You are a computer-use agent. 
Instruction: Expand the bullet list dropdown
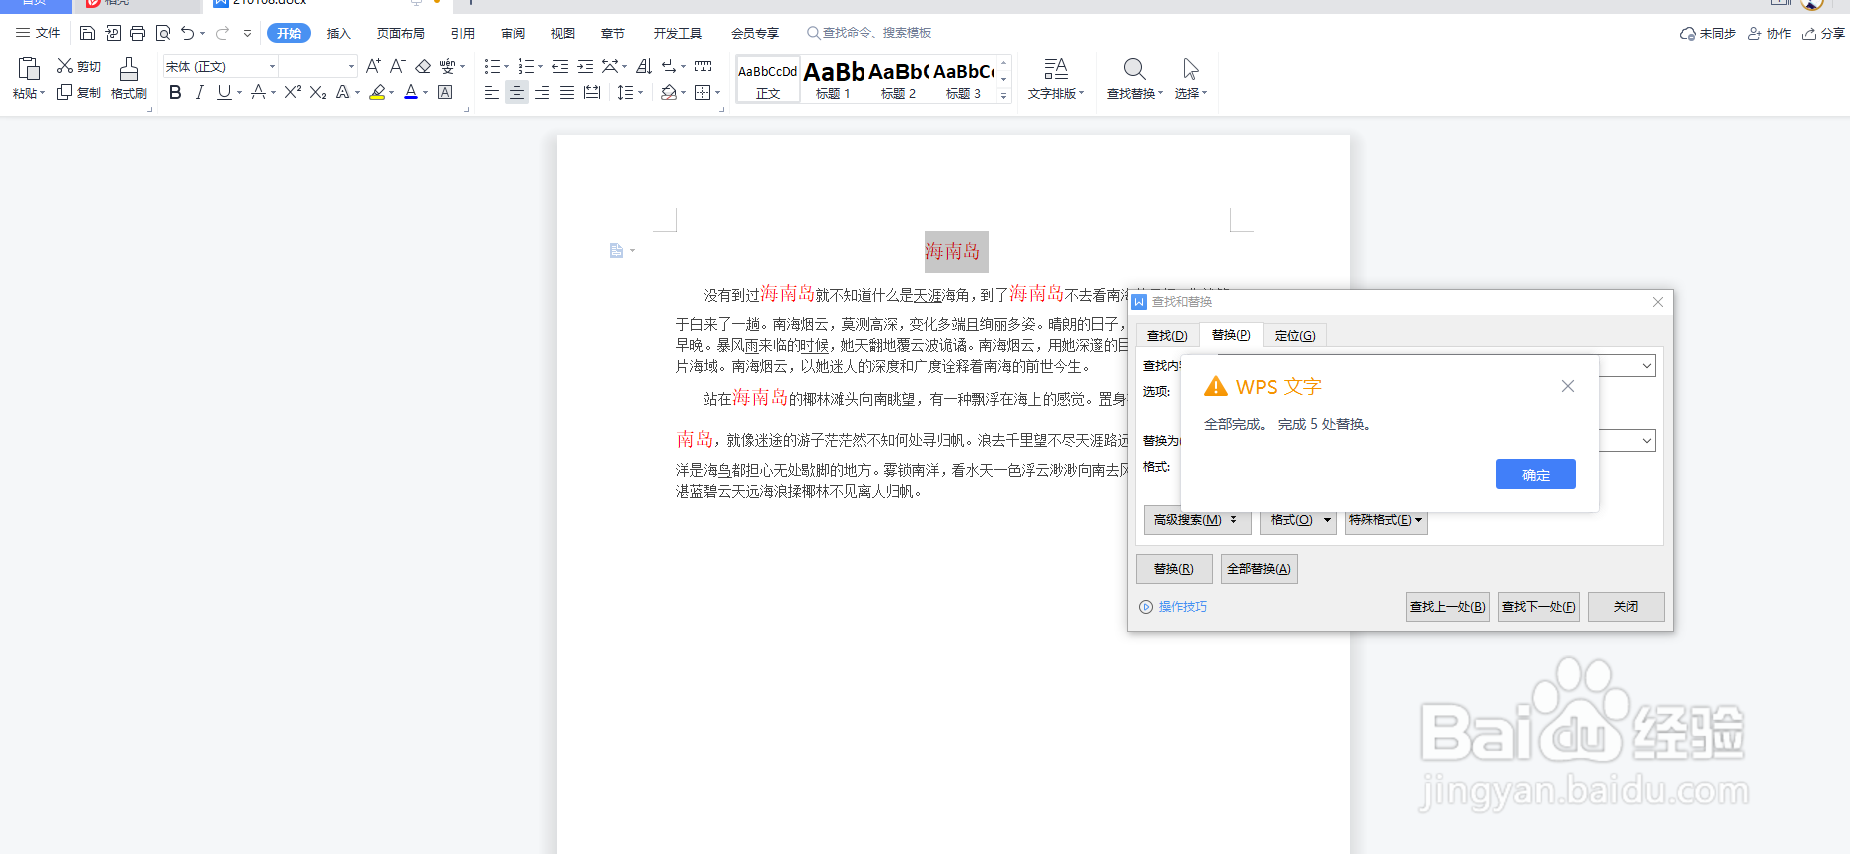(x=506, y=66)
